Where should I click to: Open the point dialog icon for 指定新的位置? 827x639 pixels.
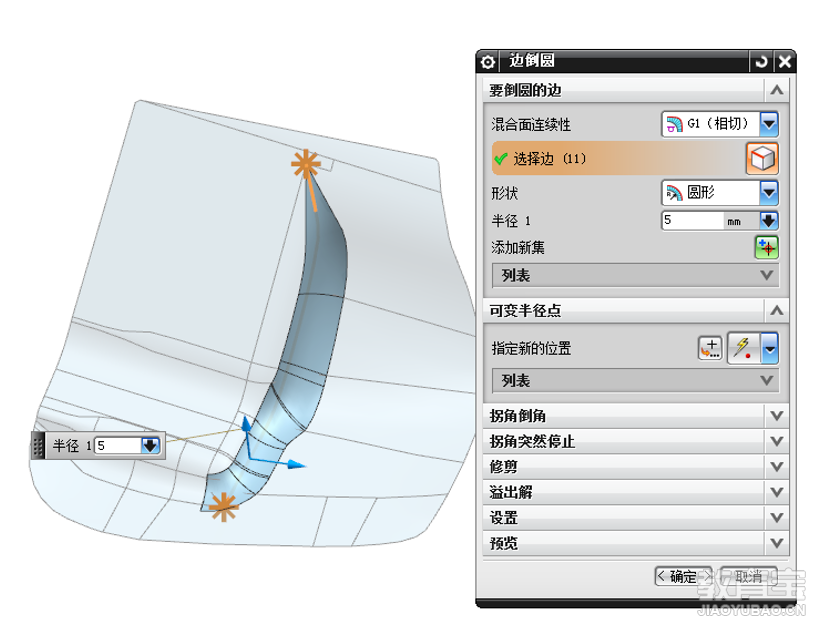pyautogui.click(x=710, y=348)
